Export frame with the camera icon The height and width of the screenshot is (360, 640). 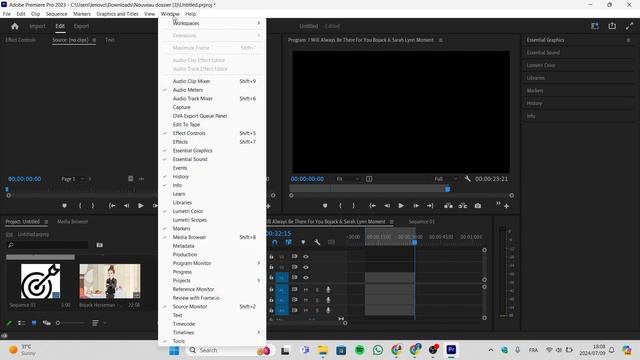[x=478, y=206]
